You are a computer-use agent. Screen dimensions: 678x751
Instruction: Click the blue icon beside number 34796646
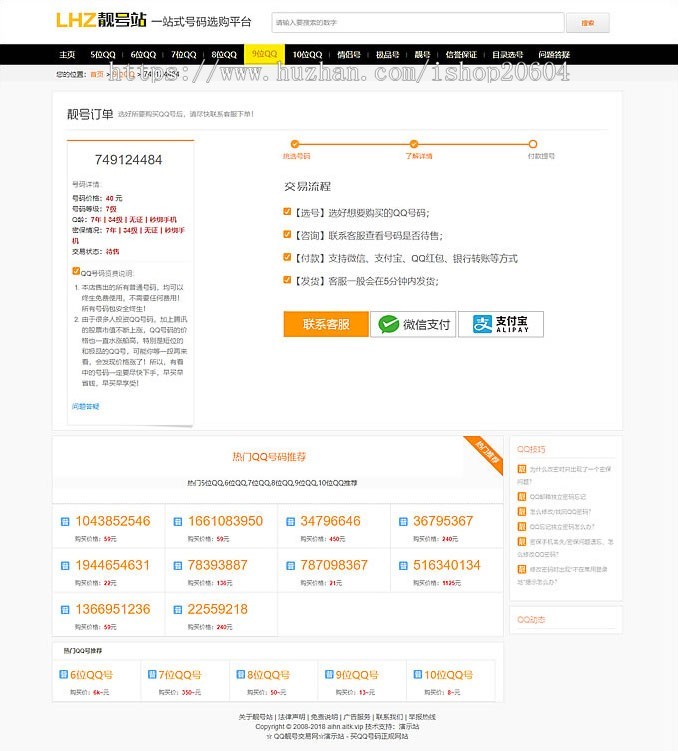pyautogui.click(x=290, y=522)
